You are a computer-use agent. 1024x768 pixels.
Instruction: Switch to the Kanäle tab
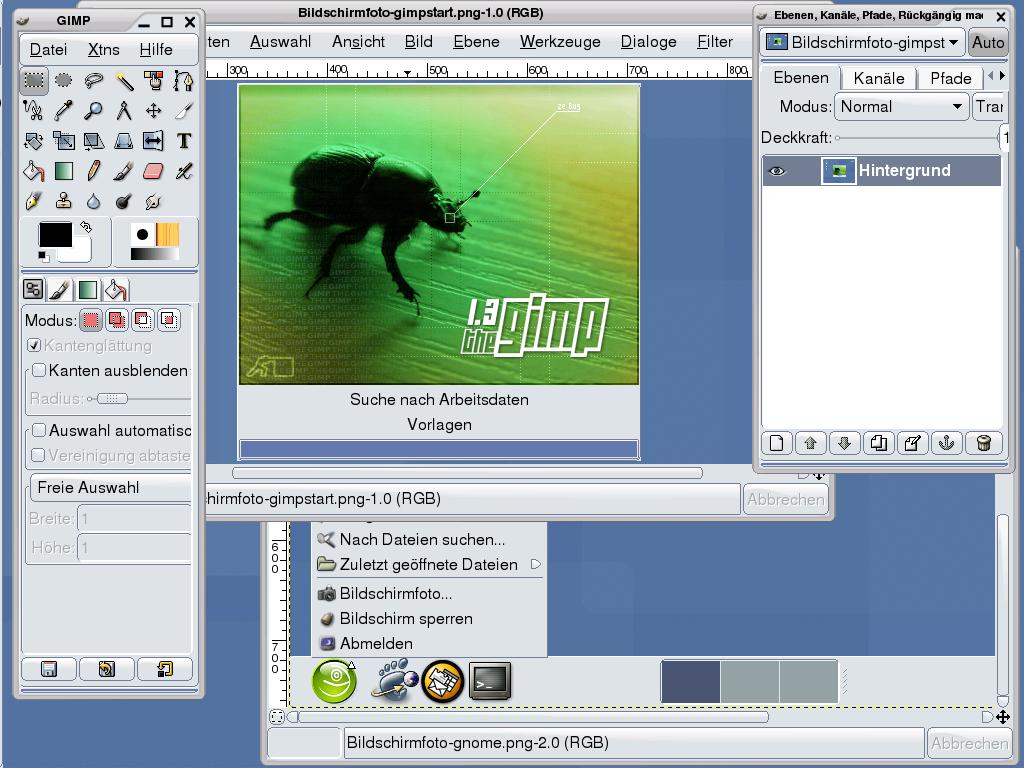coord(879,78)
